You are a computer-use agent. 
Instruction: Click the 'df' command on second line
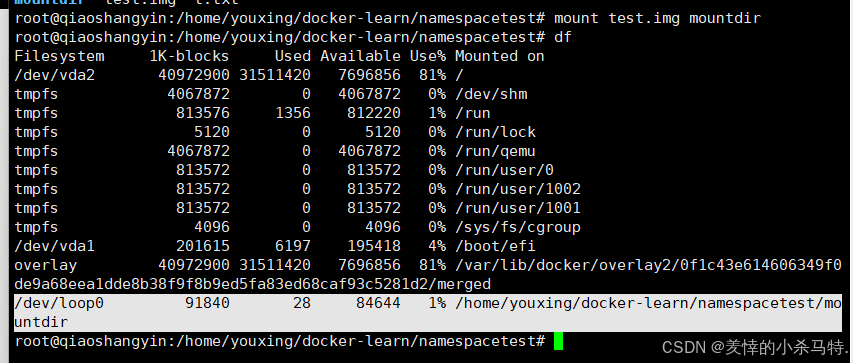click(563, 37)
